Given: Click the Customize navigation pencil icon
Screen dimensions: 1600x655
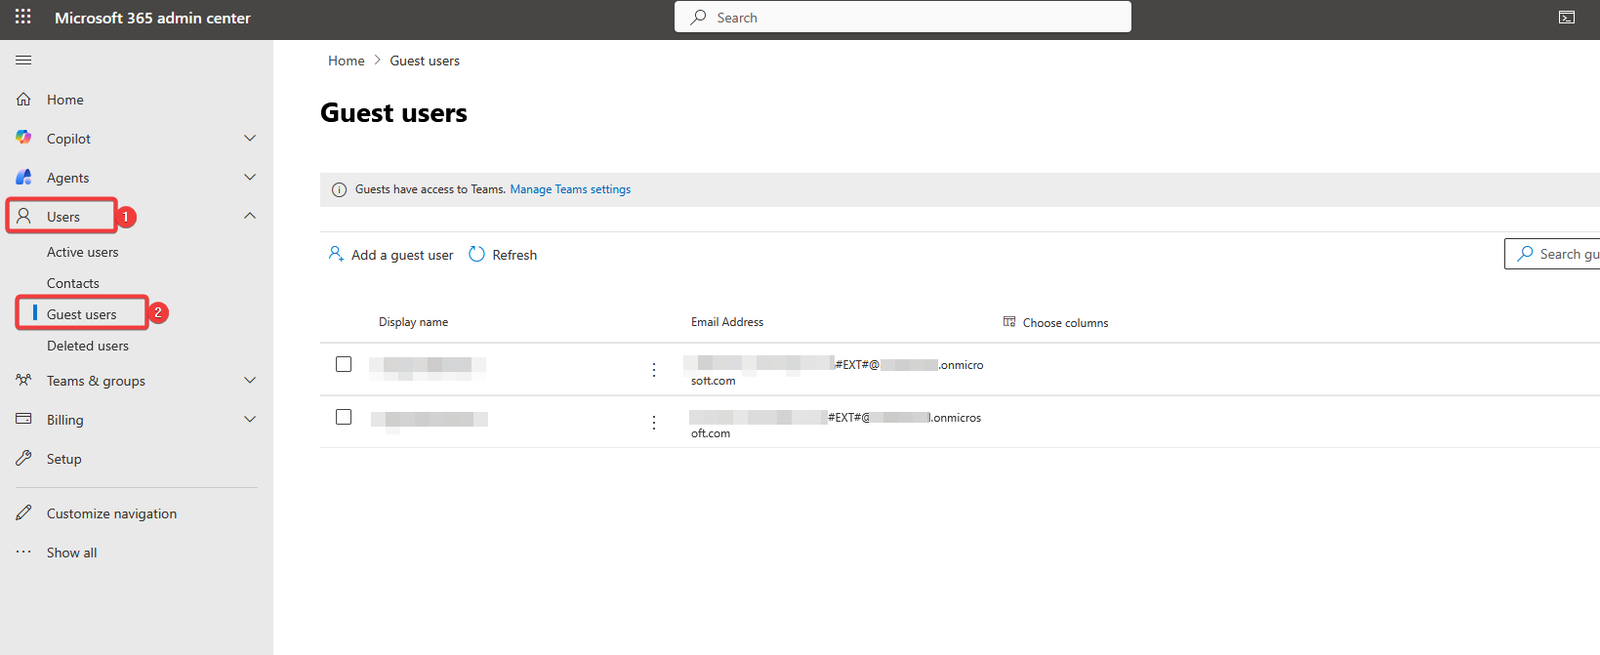Looking at the screenshot, I should click(x=24, y=513).
